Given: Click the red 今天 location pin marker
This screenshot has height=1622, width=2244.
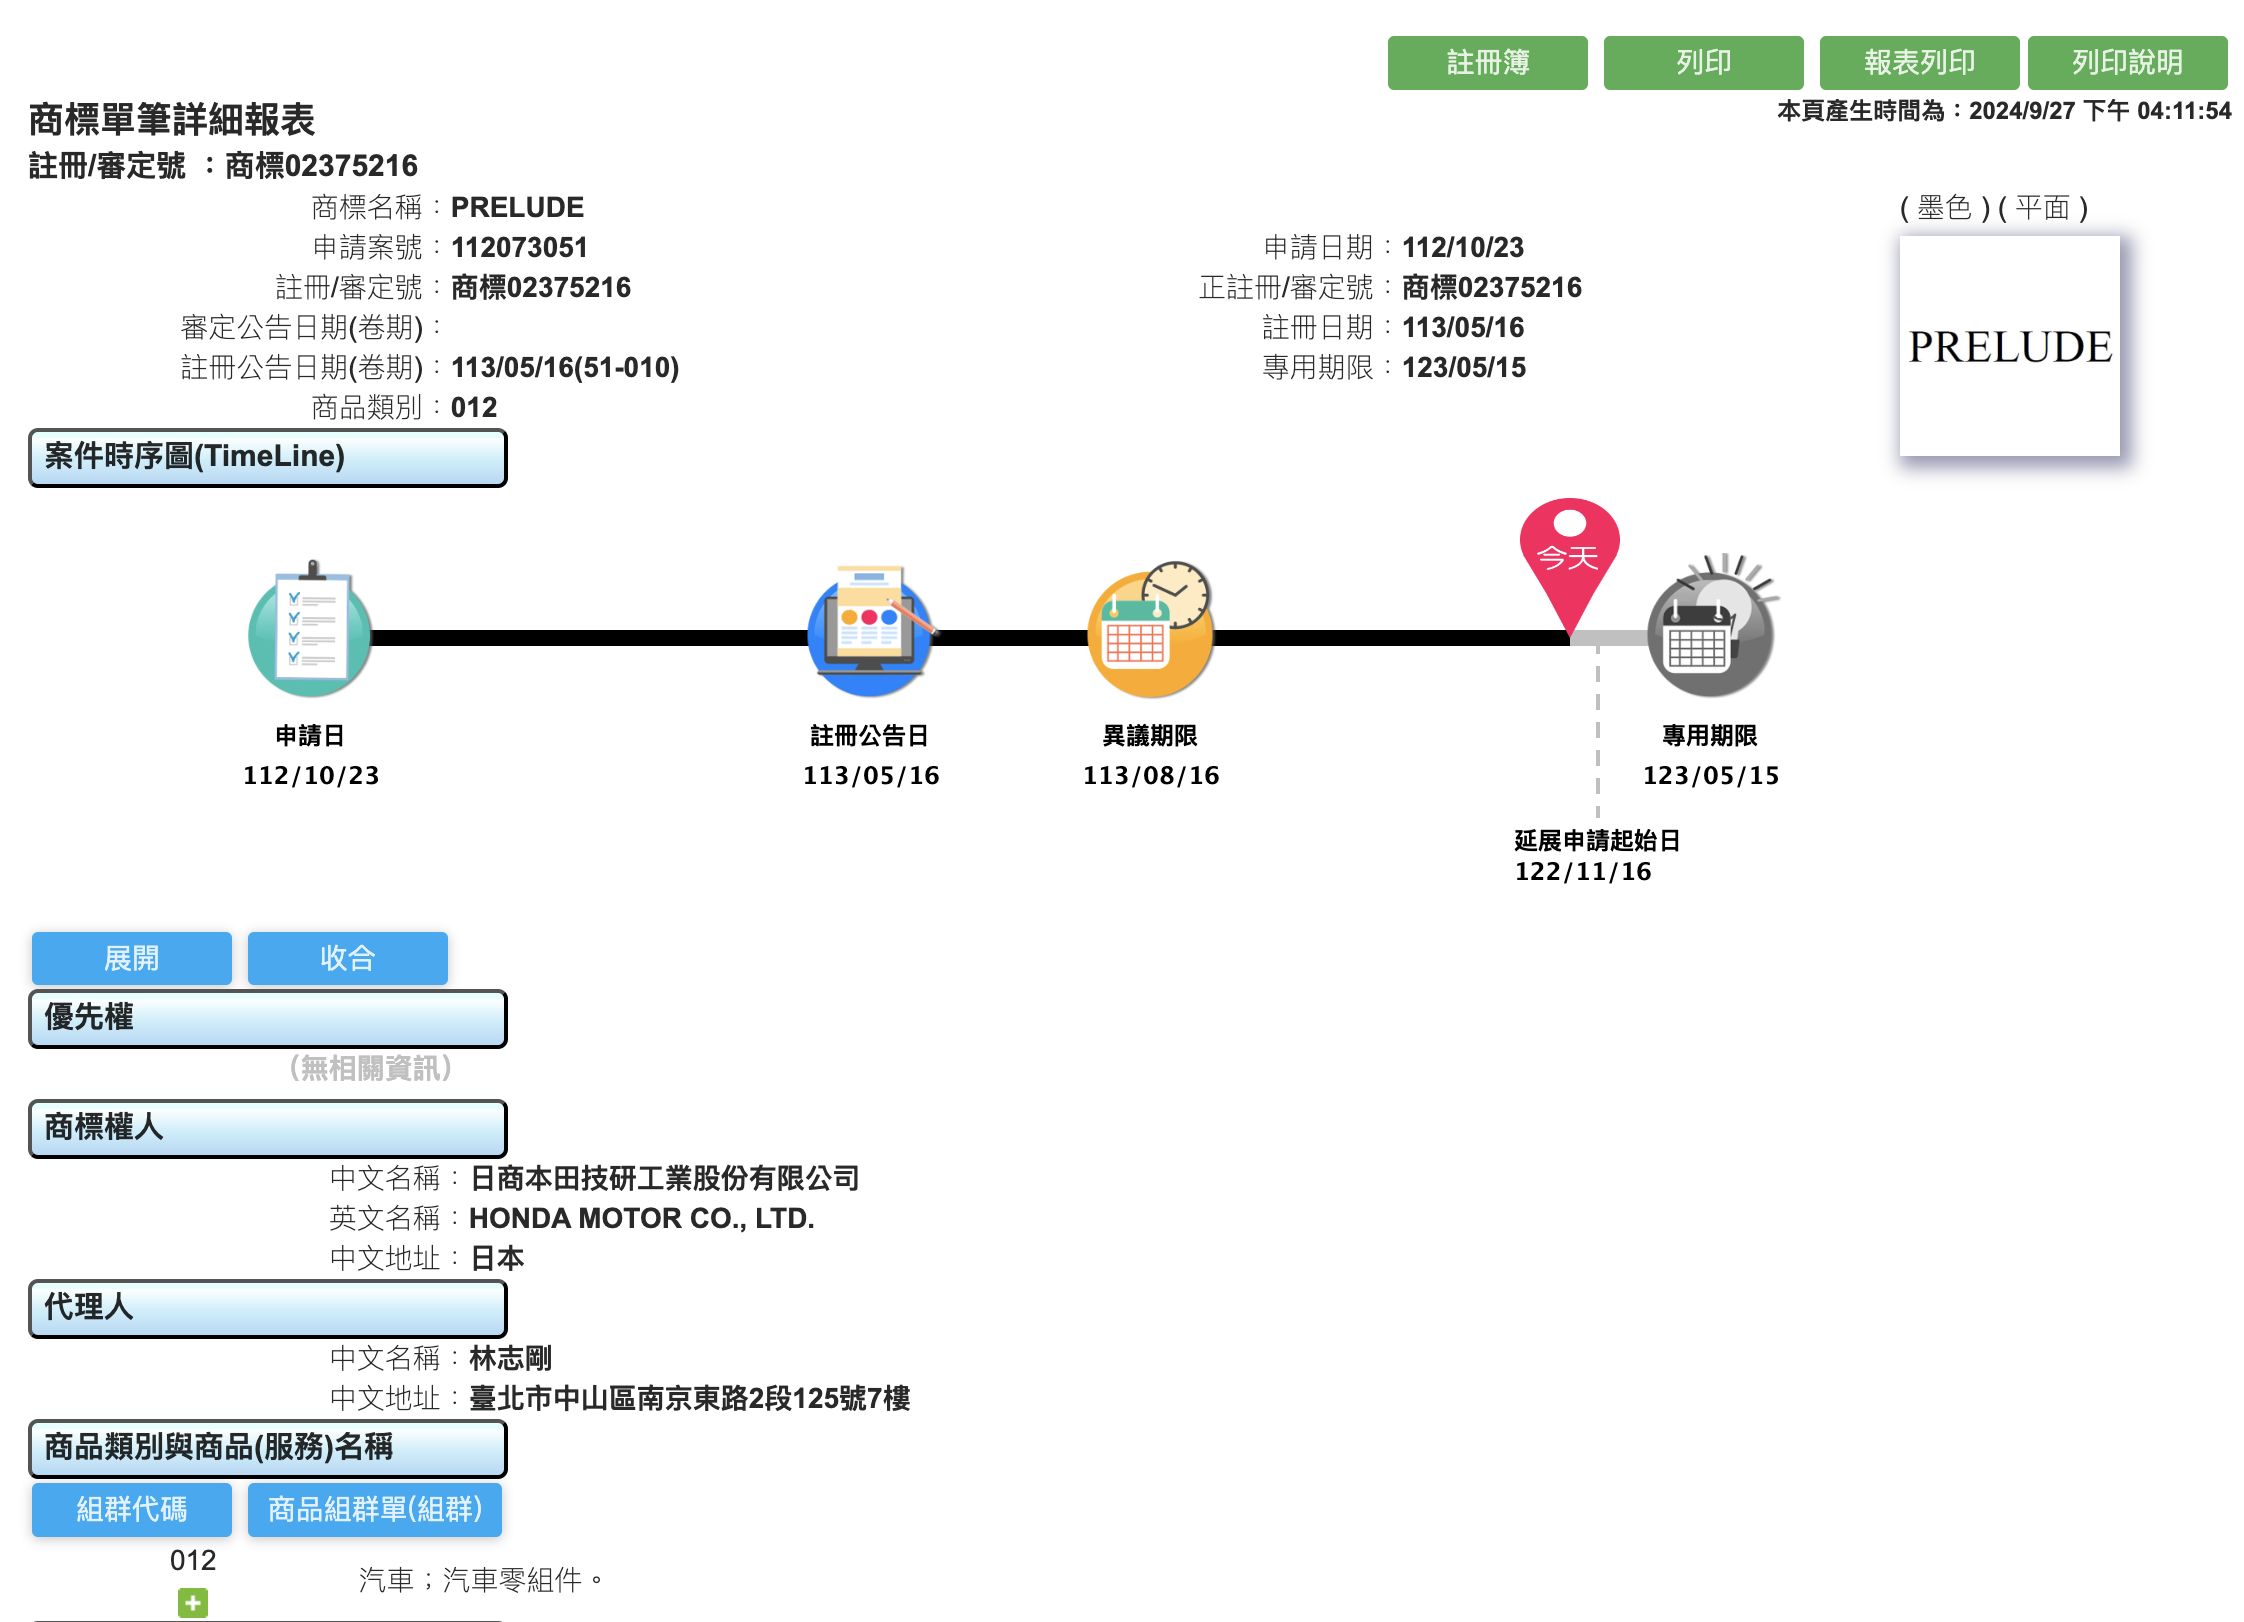Looking at the screenshot, I should click(1569, 565).
